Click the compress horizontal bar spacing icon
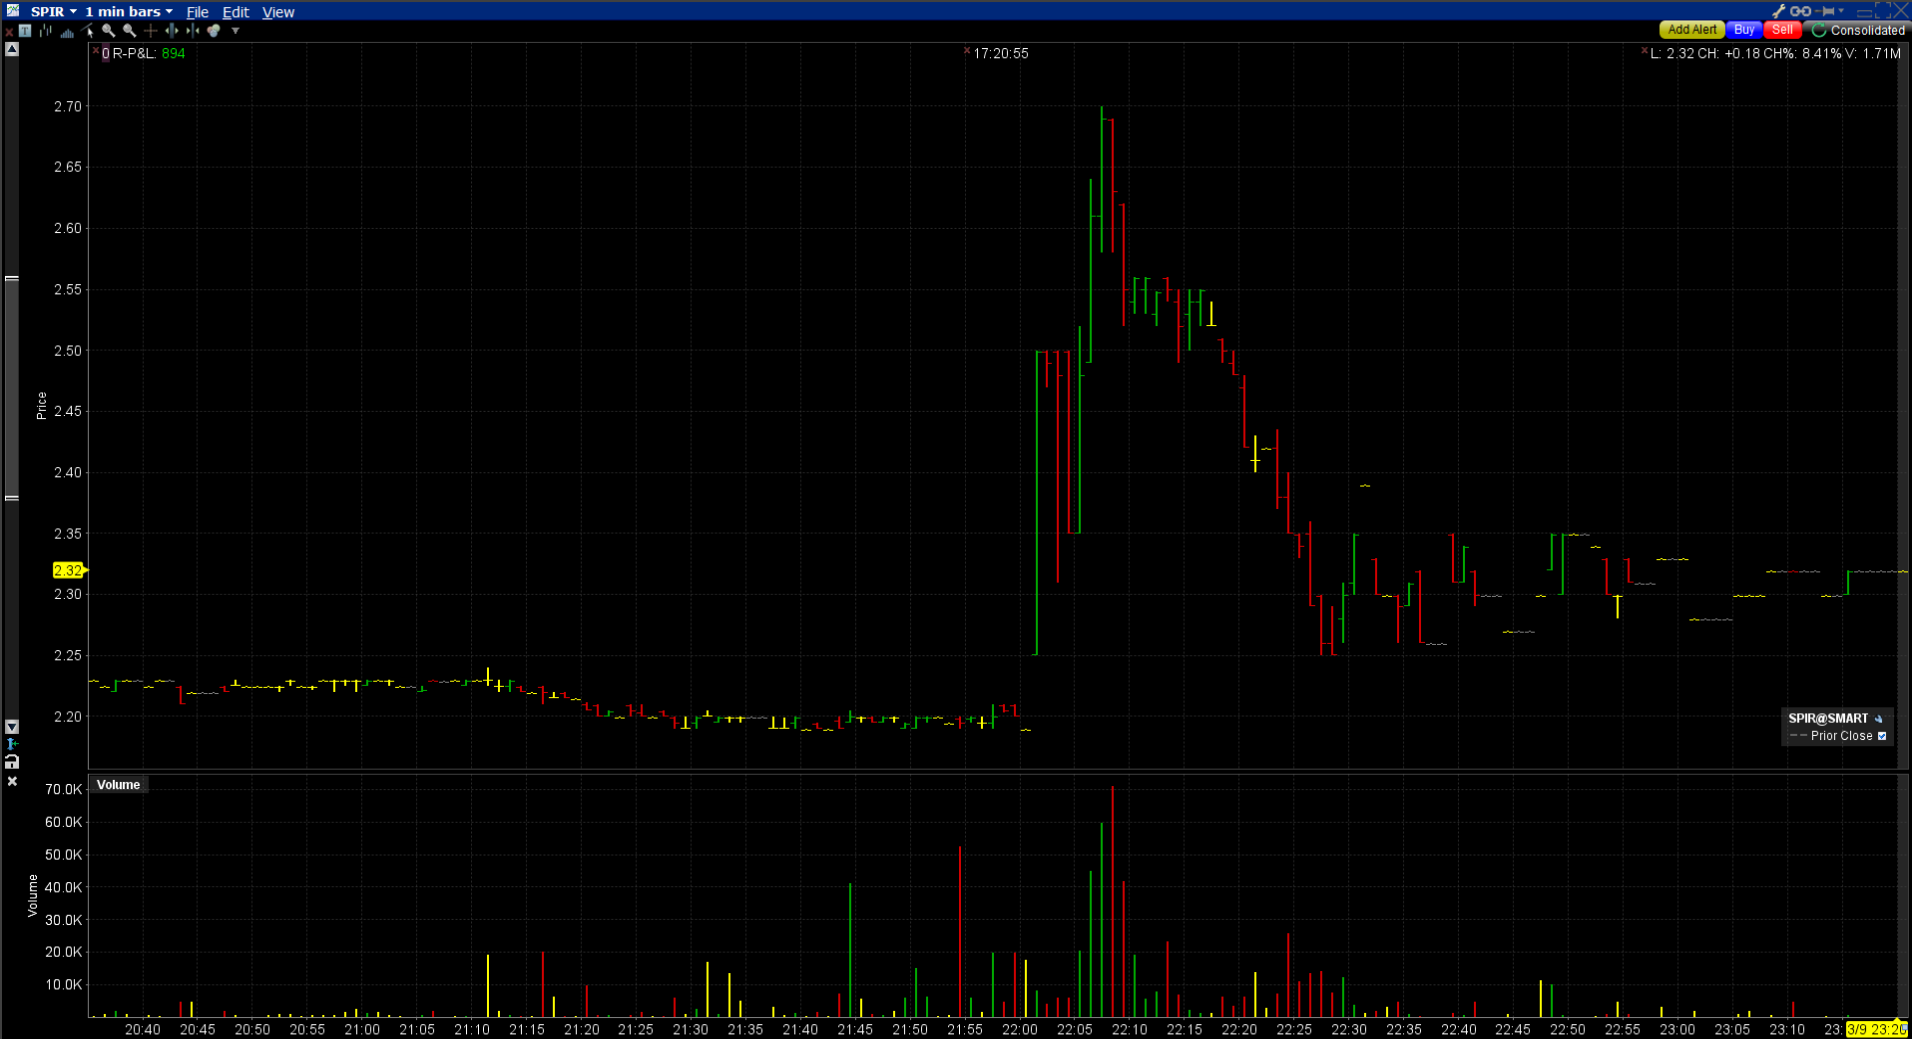This screenshot has width=1916, height=1039. coord(193,31)
